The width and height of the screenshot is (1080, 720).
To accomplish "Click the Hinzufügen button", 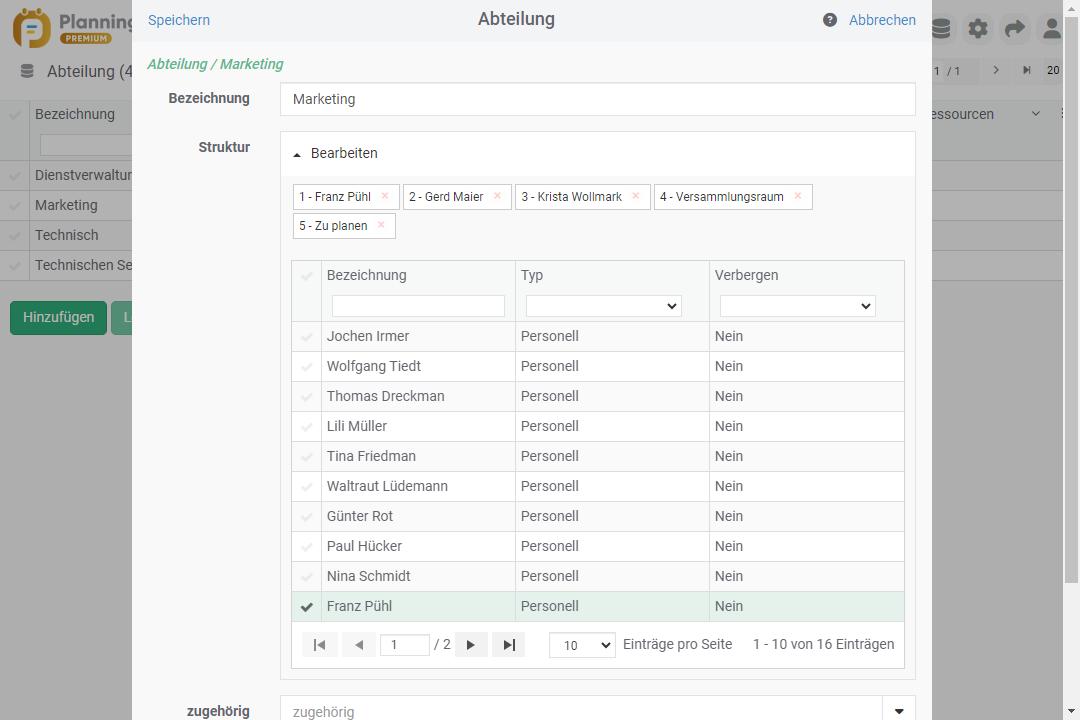I will pyautogui.click(x=58, y=317).
